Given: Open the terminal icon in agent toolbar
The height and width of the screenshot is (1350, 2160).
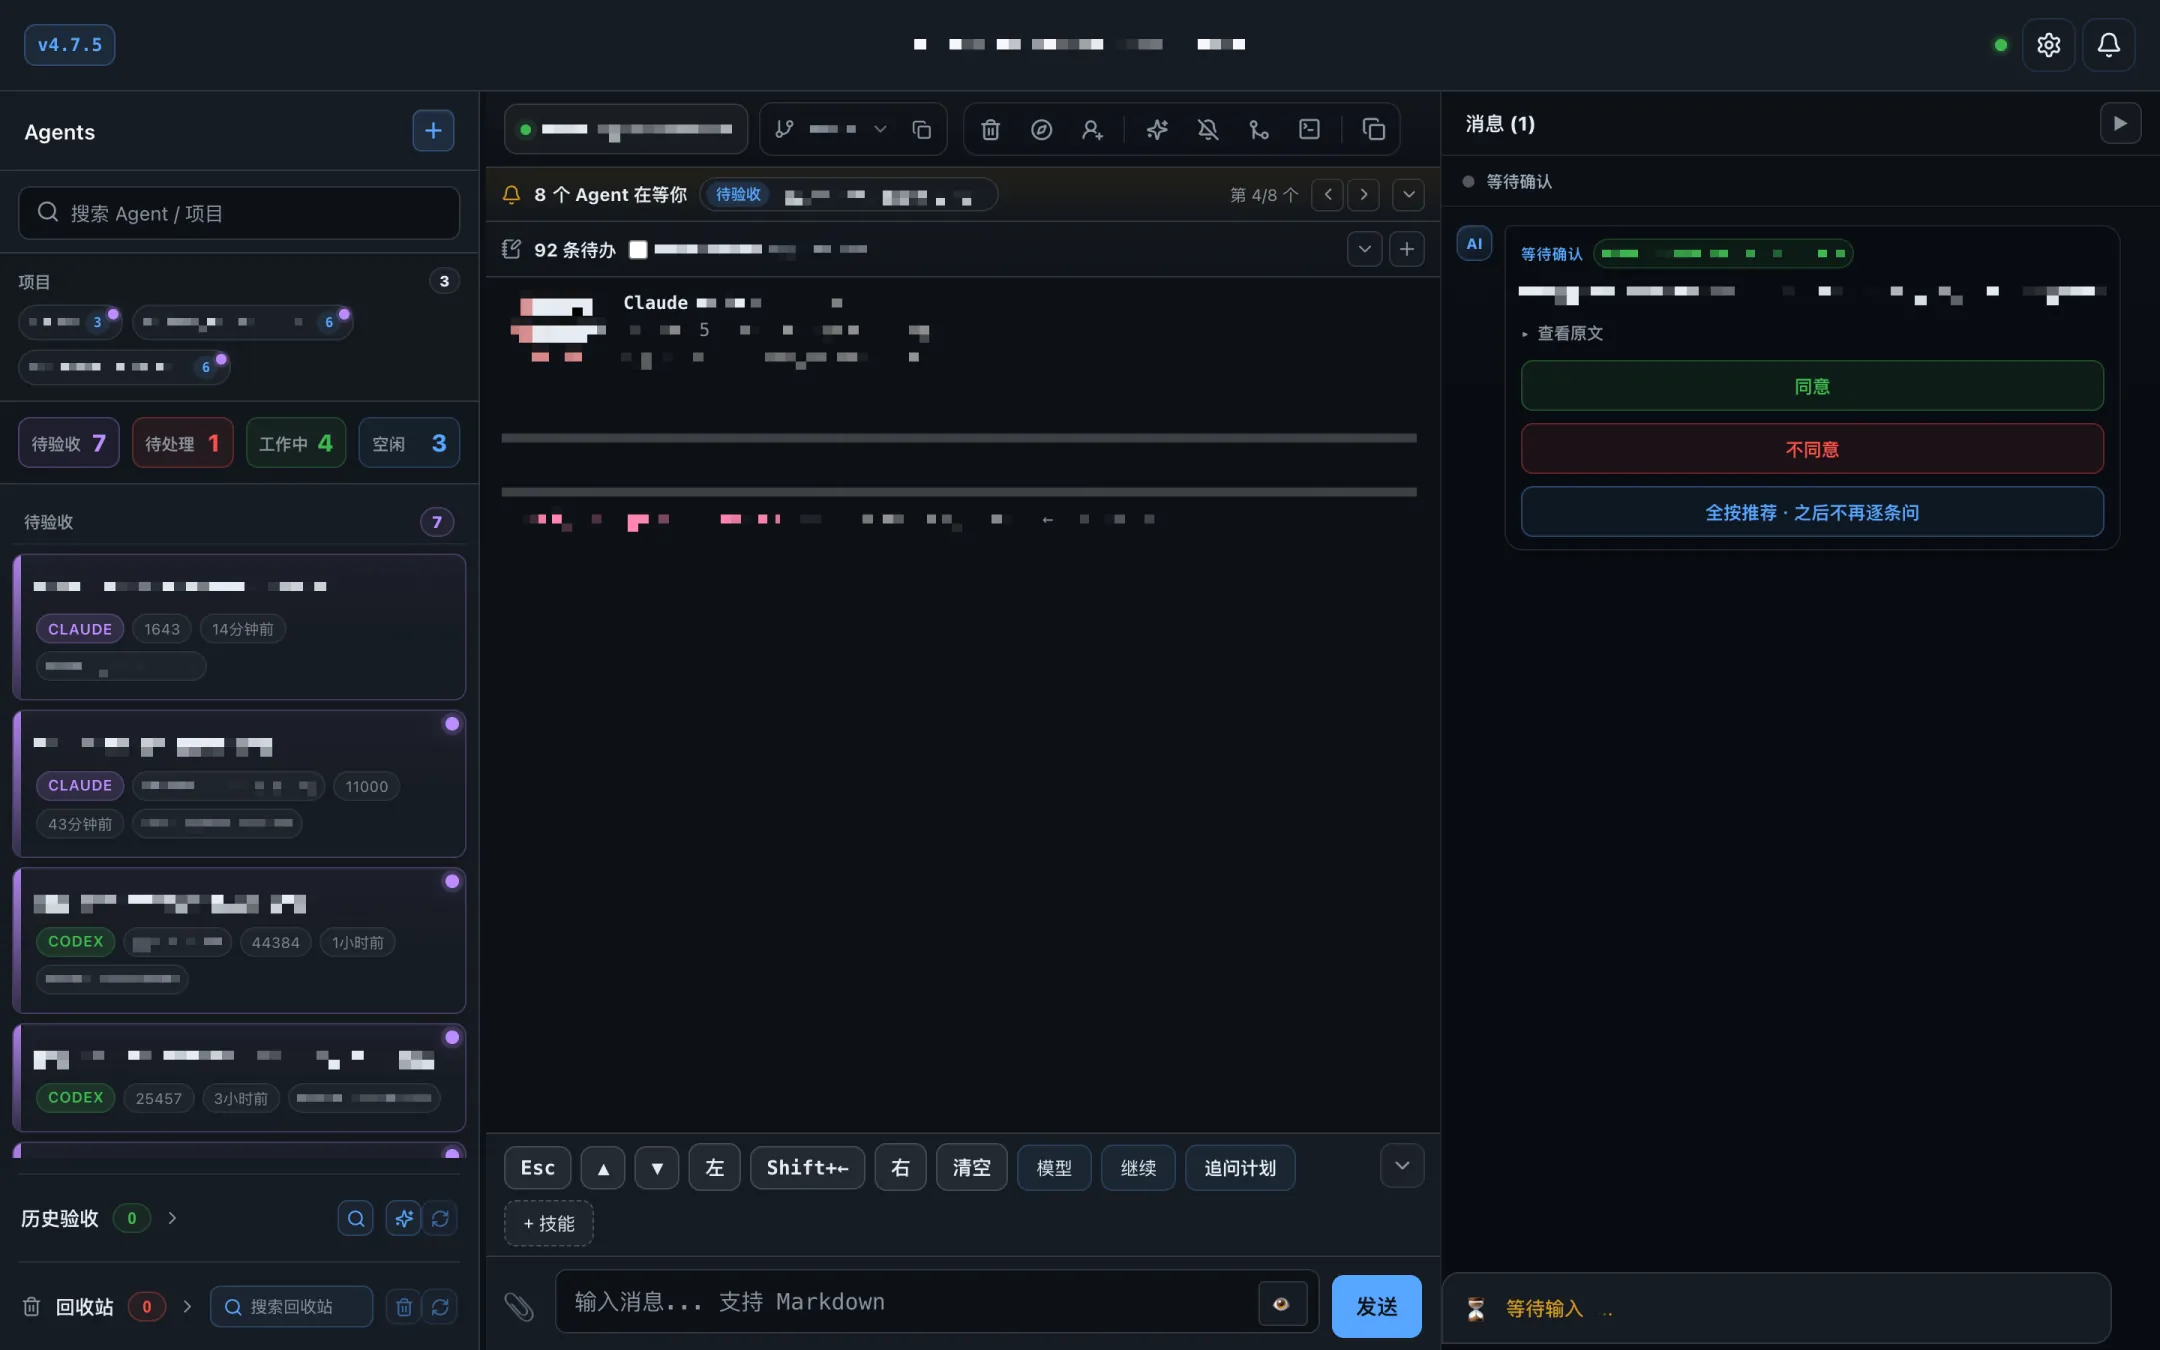Looking at the screenshot, I should [x=1309, y=130].
